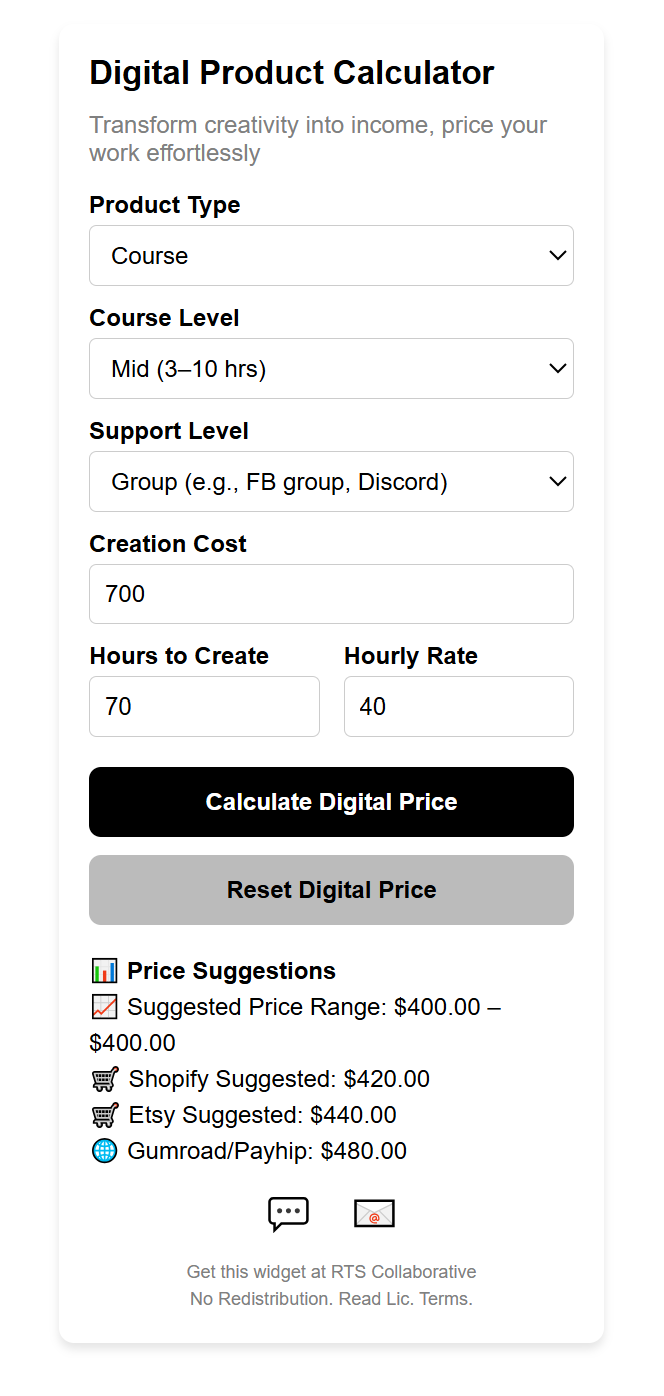This screenshot has width=664, height=1396.
Task: Click the Digital Product Calculator heading
Action: click(x=292, y=72)
